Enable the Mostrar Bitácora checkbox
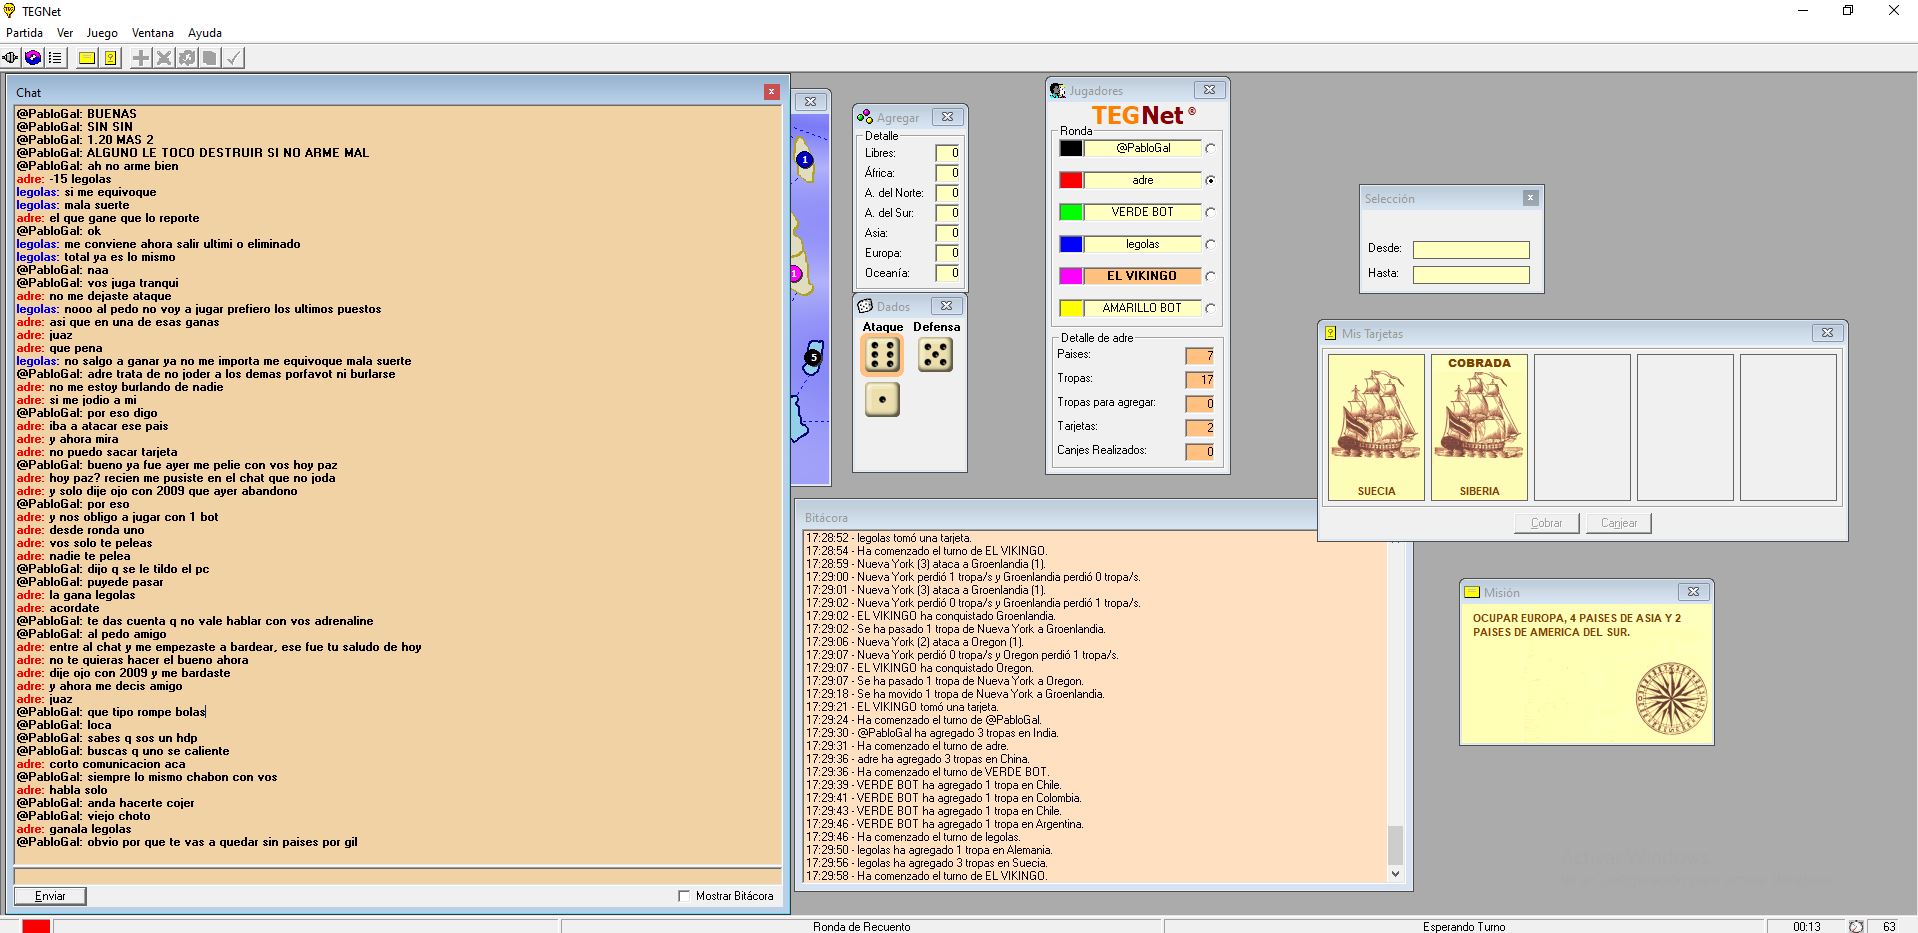 click(x=684, y=896)
